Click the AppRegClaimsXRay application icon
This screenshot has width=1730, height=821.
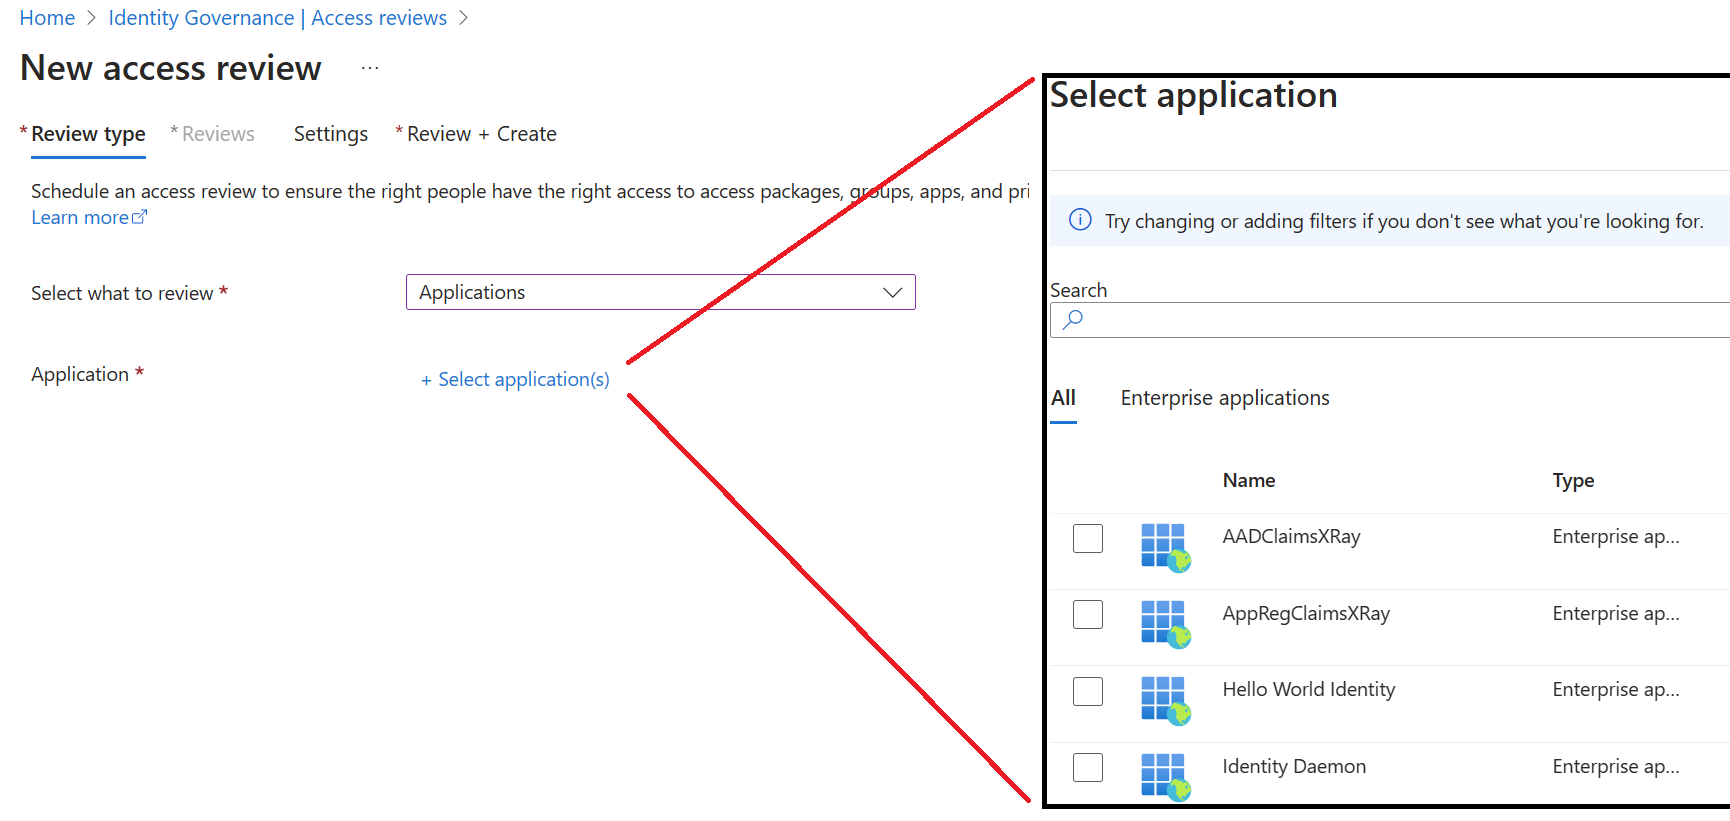pyautogui.click(x=1166, y=624)
